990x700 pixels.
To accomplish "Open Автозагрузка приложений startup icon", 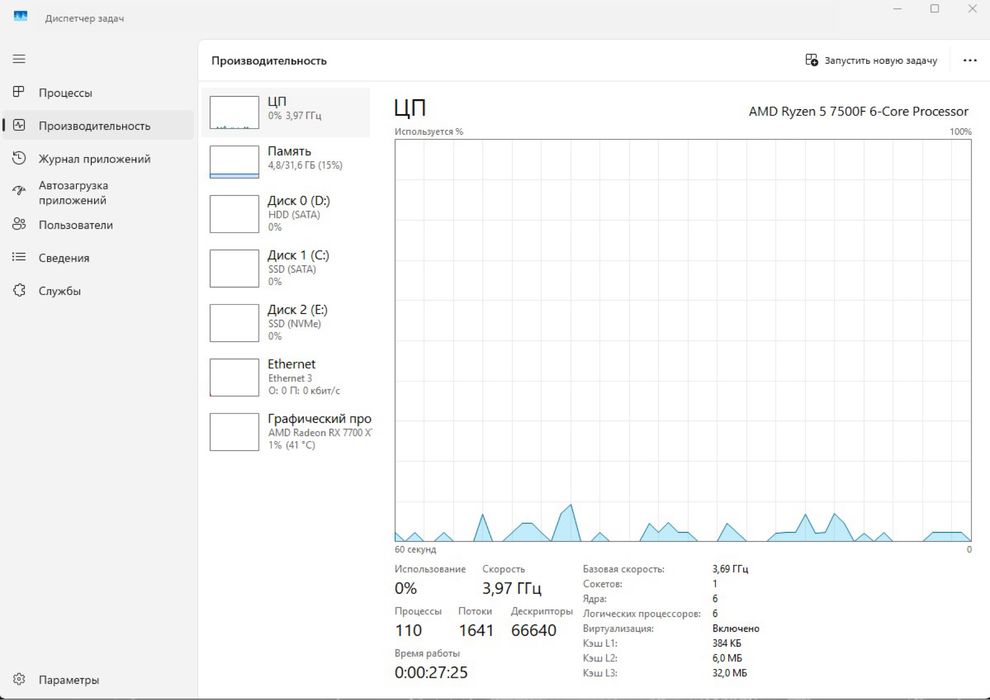I will tap(19, 191).
